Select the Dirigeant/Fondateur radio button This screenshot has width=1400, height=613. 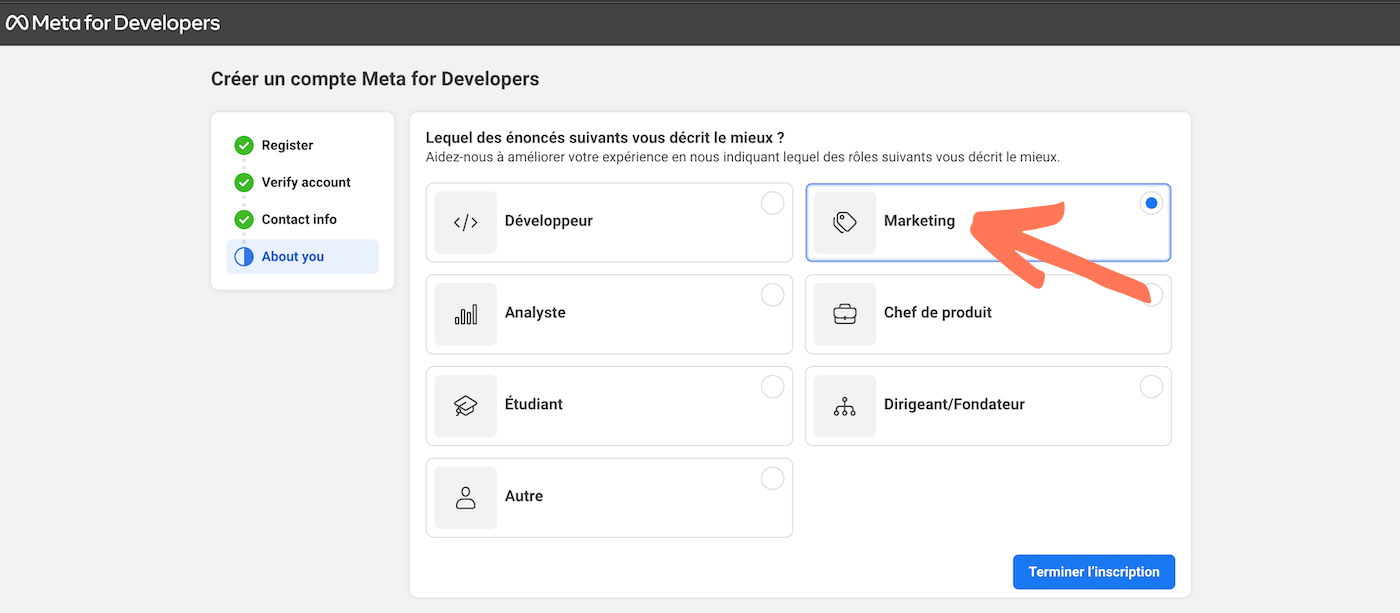click(1151, 387)
